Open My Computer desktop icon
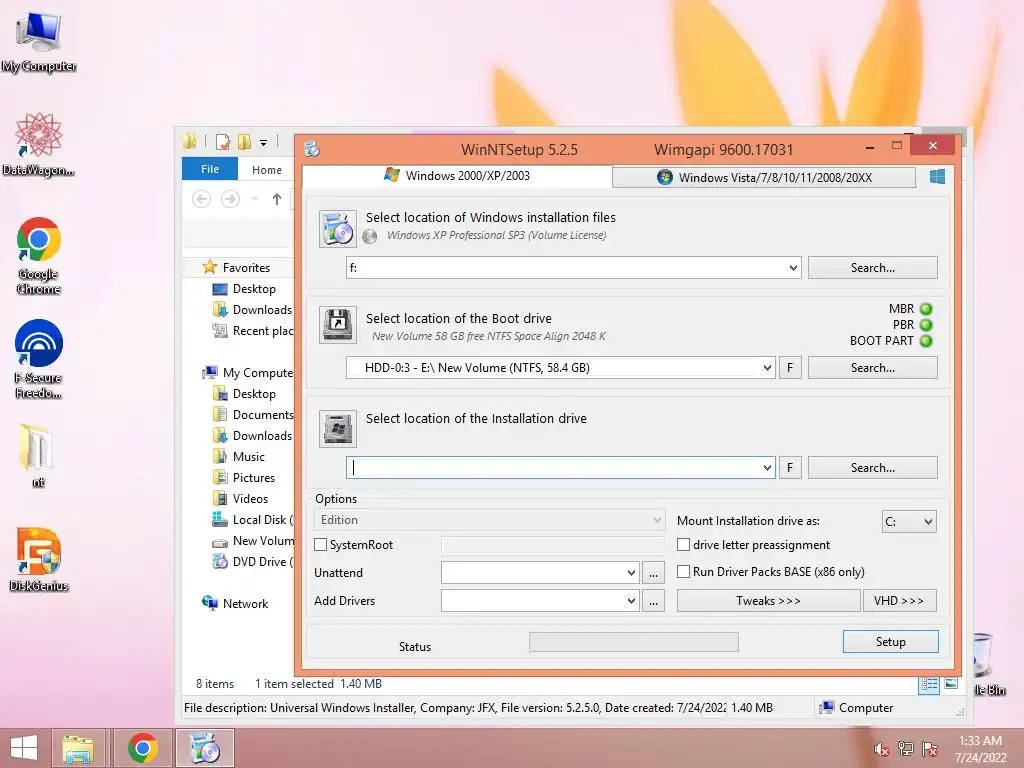 pos(39,40)
